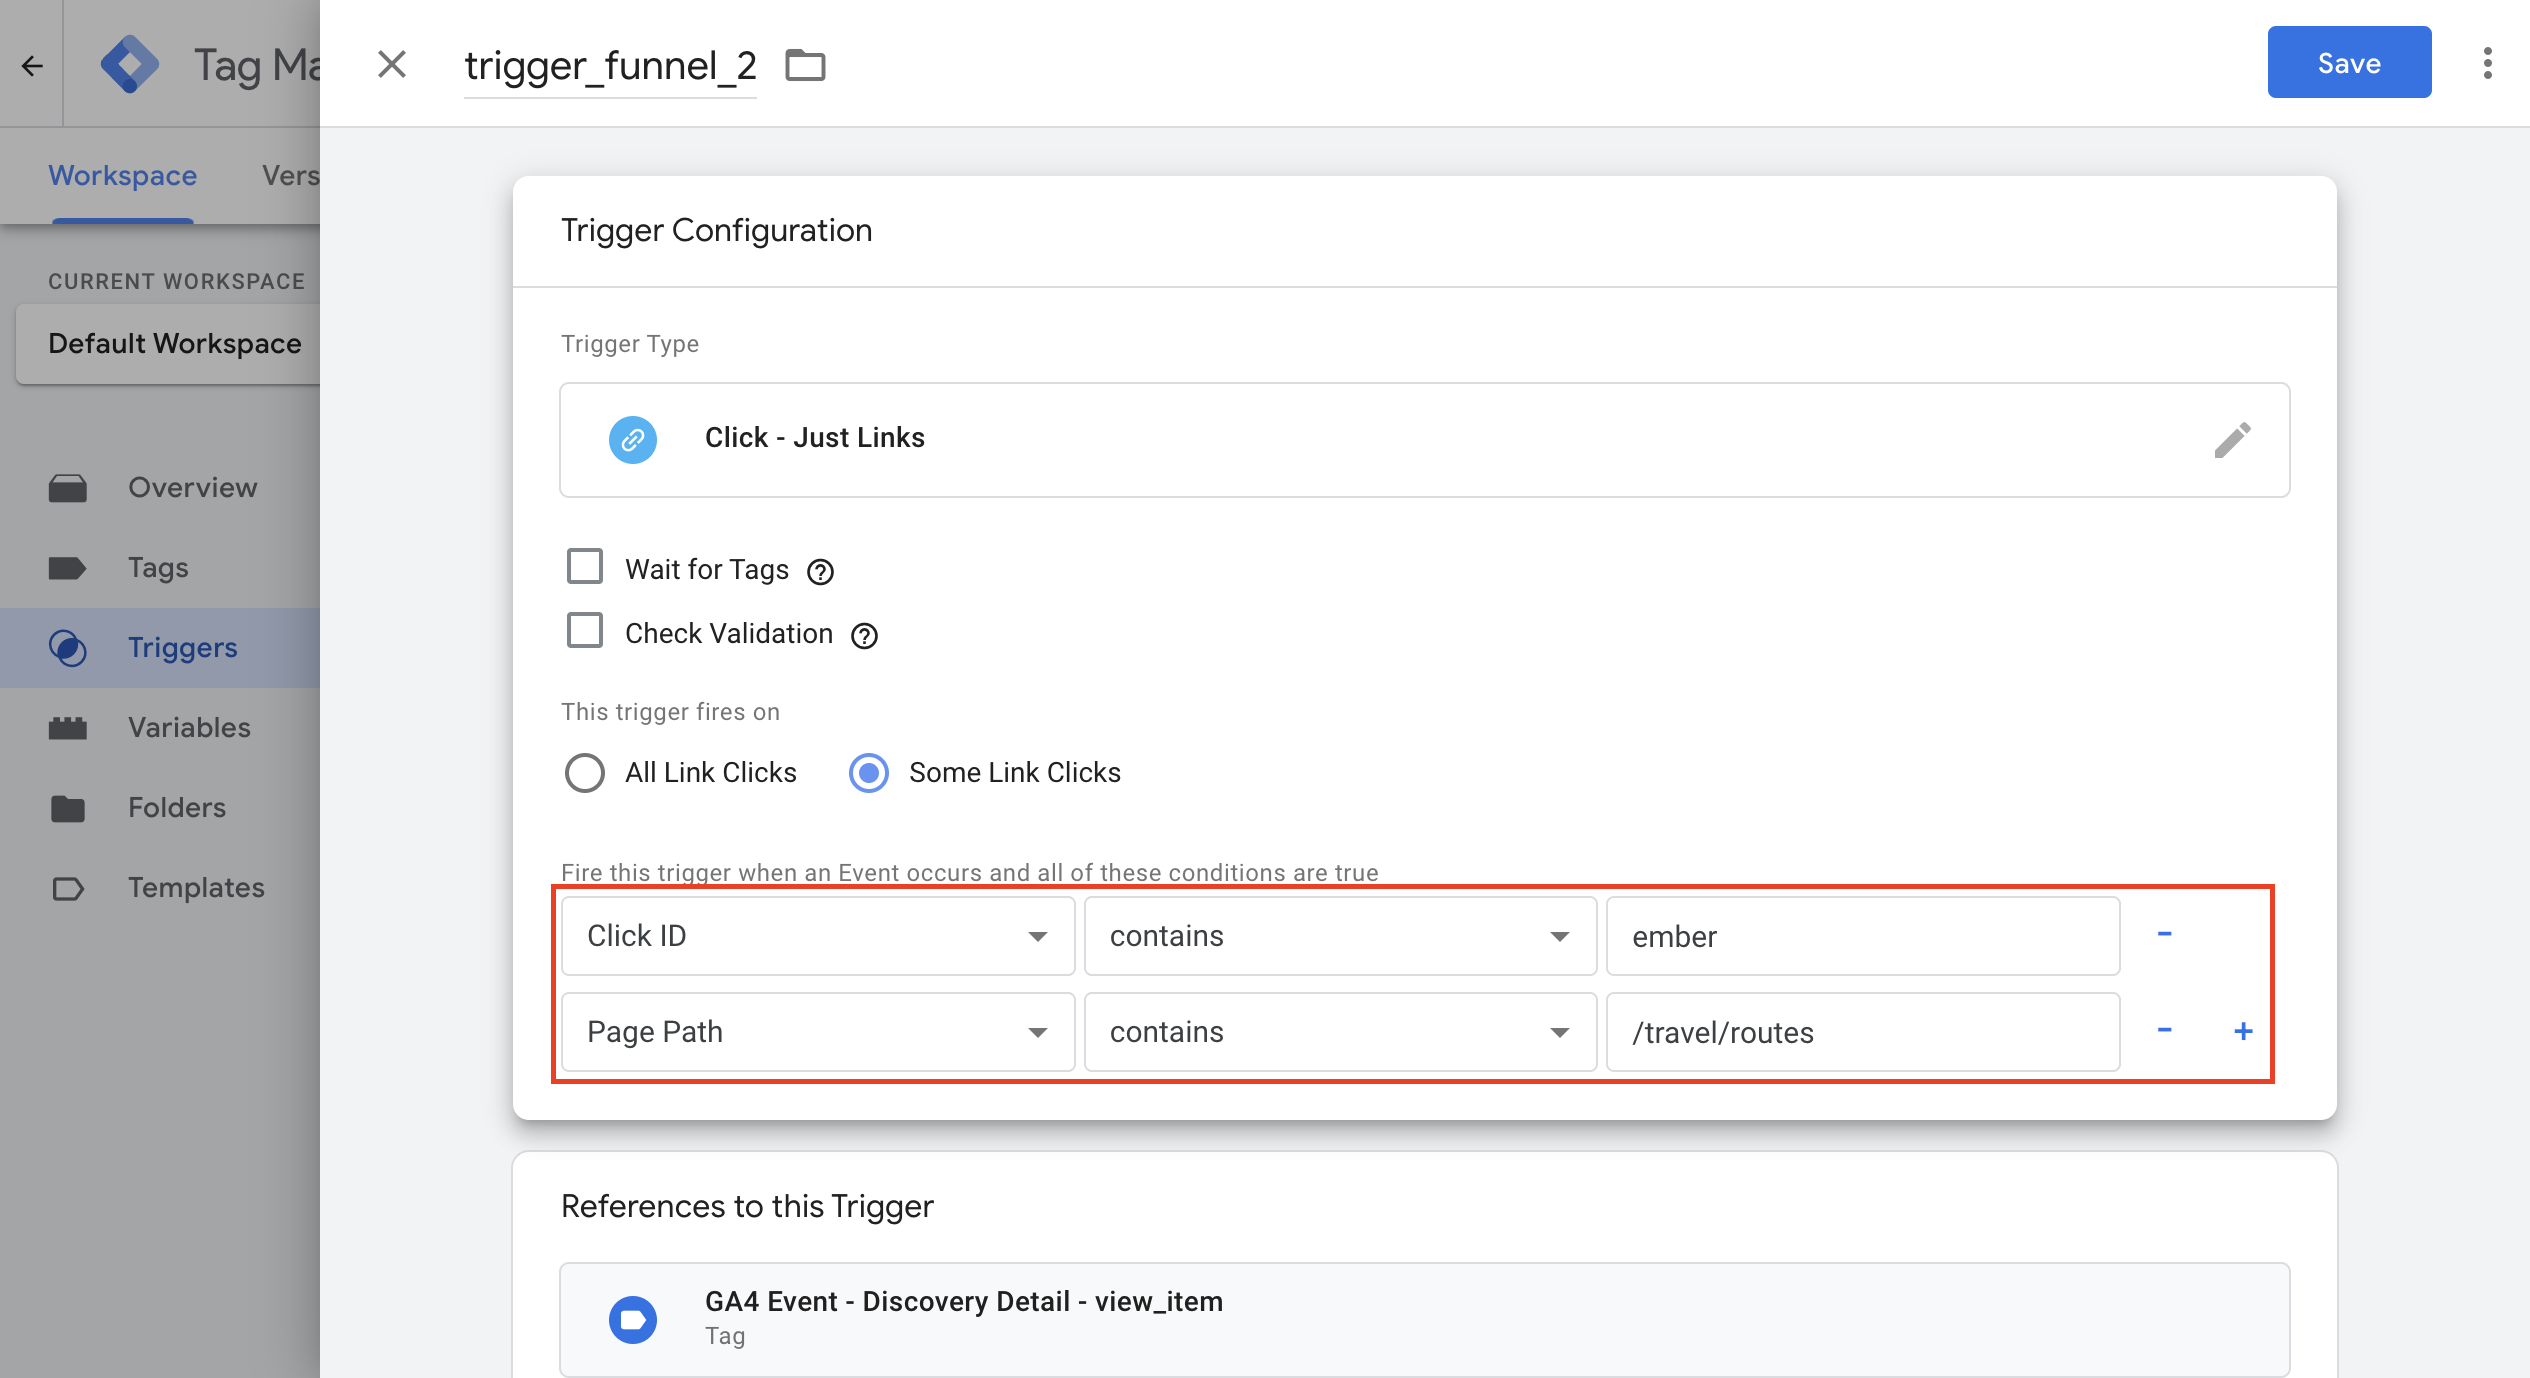Open Tags in sidebar
Screen dimensions: 2530x1378
(x=160, y=568)
